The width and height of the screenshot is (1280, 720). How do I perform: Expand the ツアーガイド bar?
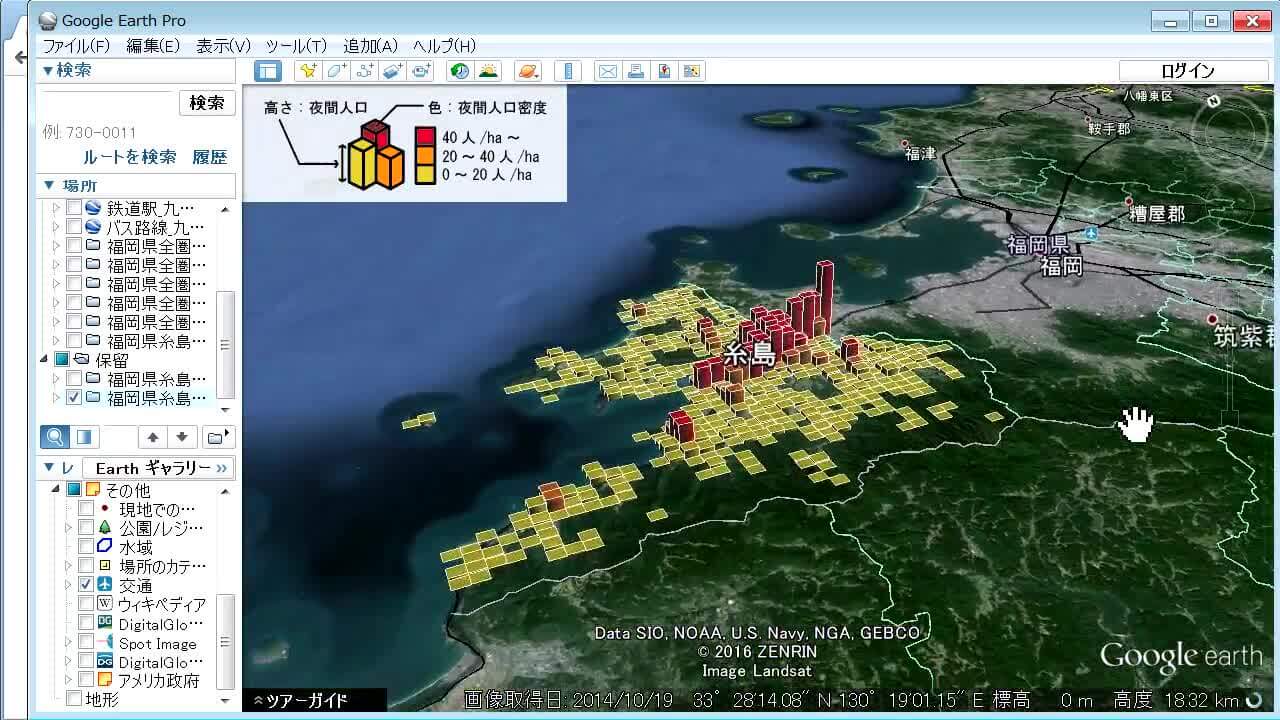pos(314,700)
